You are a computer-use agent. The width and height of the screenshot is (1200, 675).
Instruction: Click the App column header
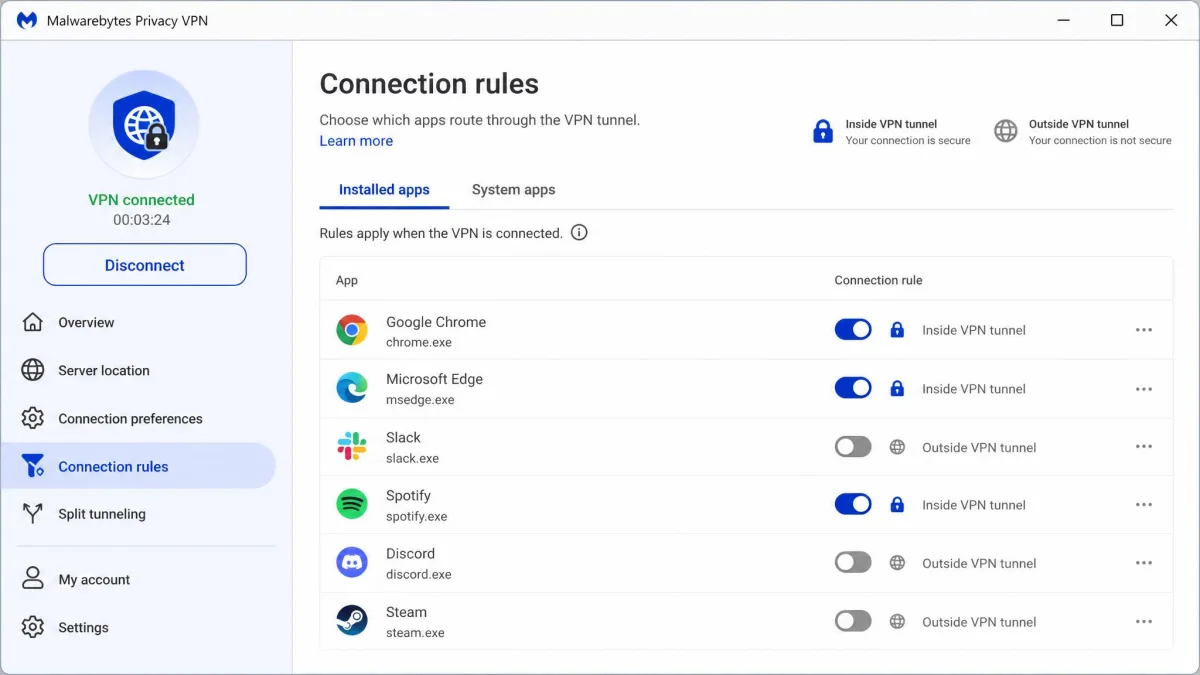click(x=347, y=280)
